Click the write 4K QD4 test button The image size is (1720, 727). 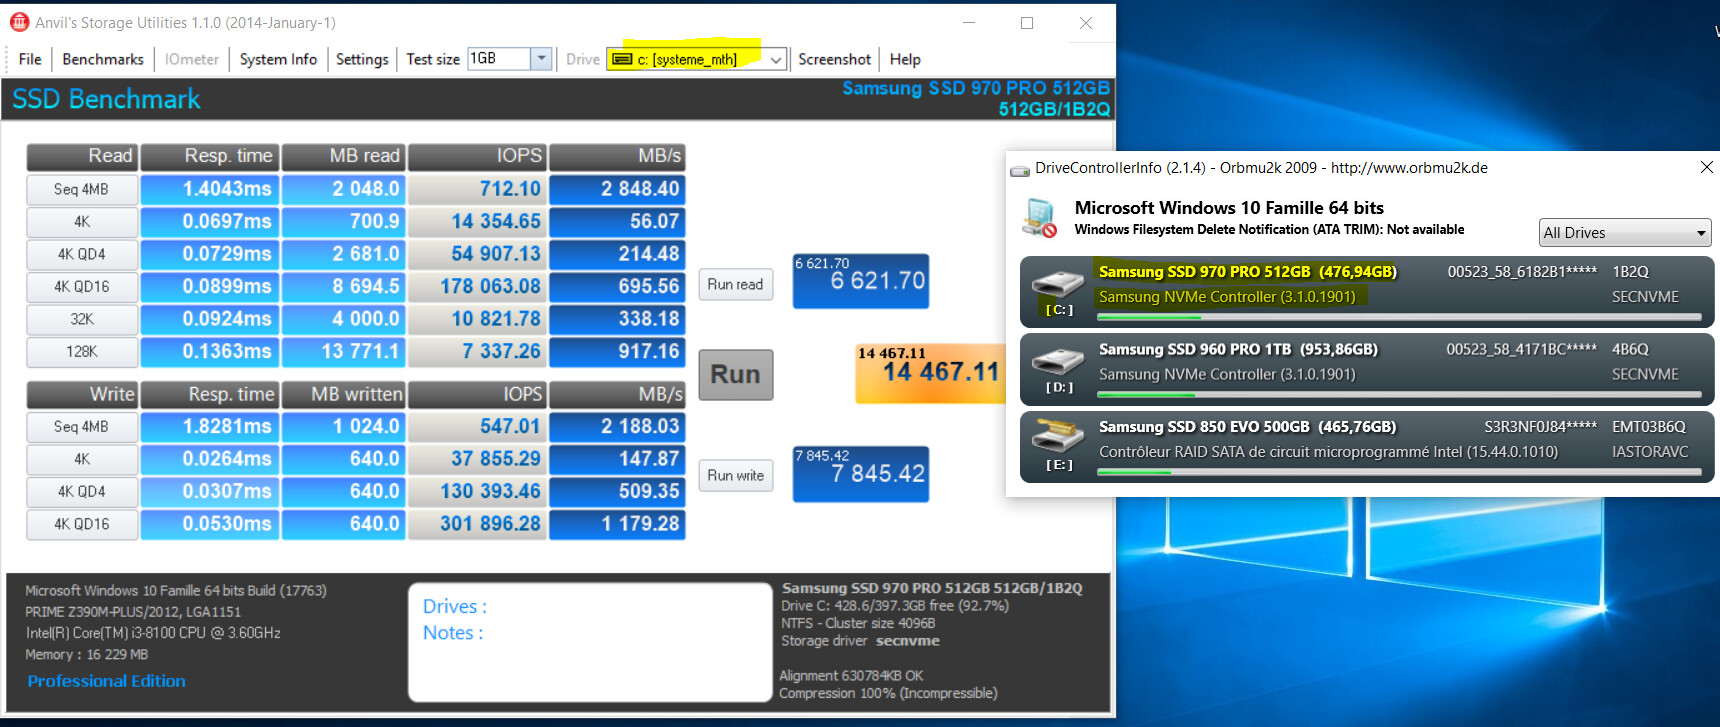(x=82, y=491)
